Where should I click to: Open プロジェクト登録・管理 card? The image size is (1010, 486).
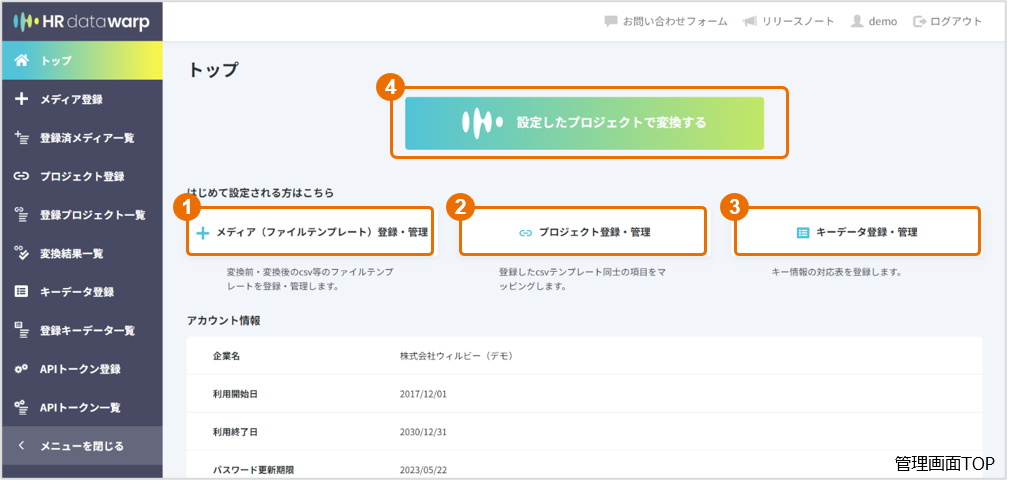click(x=584, y=232)
